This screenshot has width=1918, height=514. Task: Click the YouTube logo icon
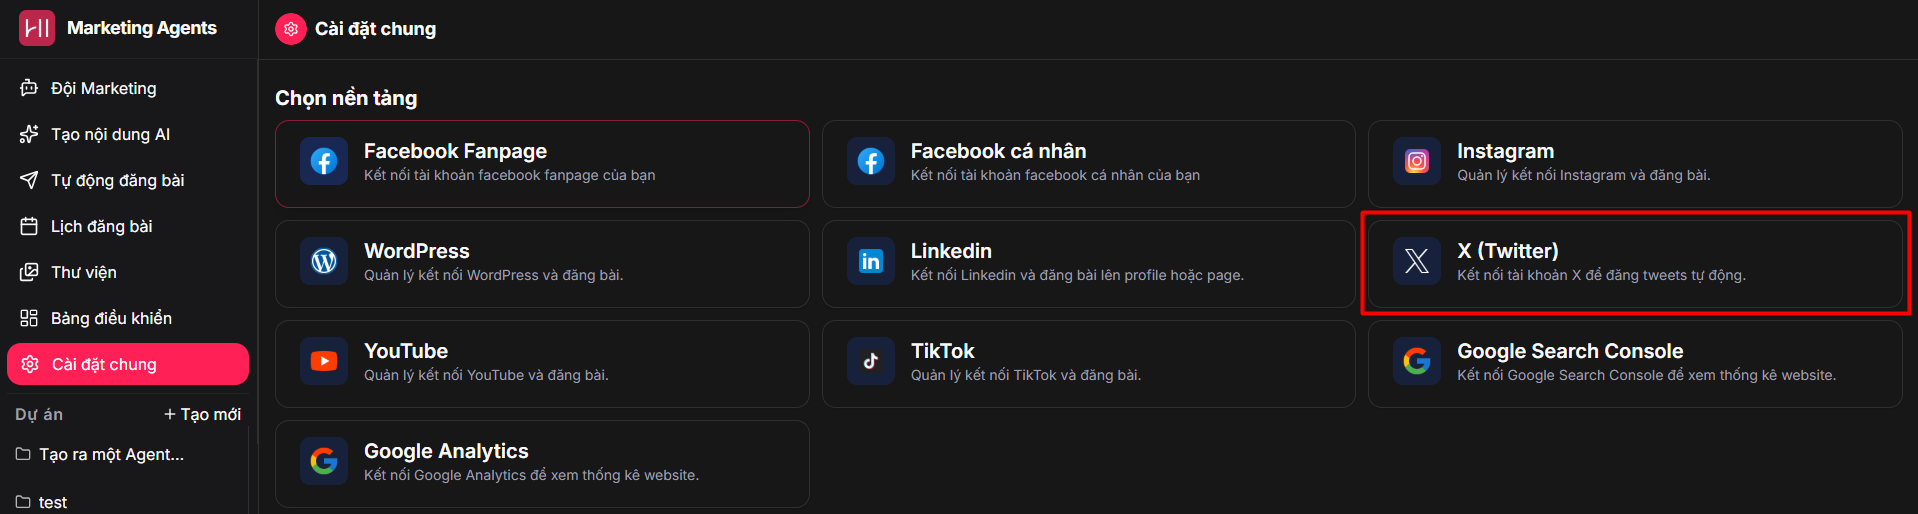[x=324, y=362]
